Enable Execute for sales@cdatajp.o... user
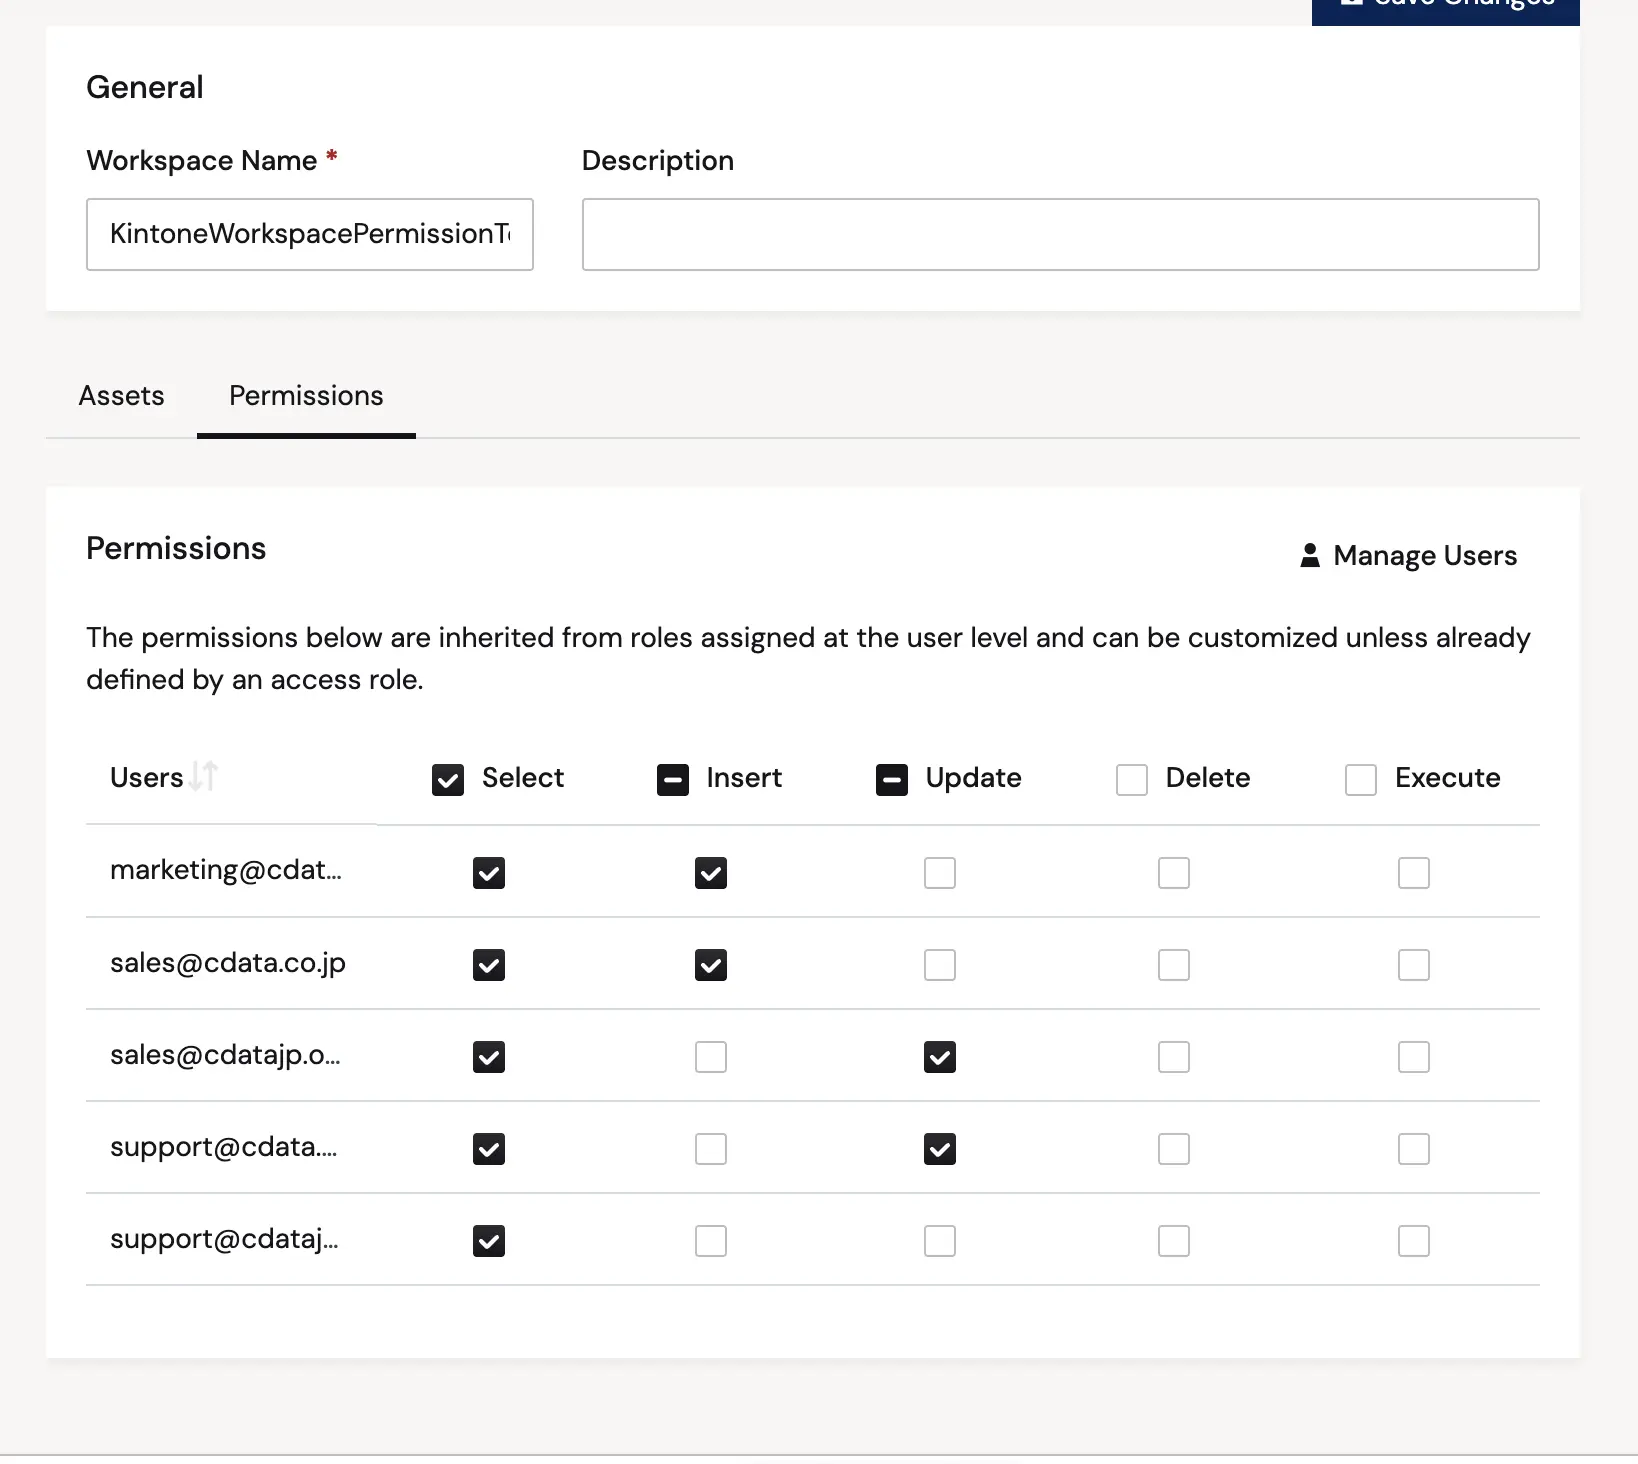 point(1414,1057)
